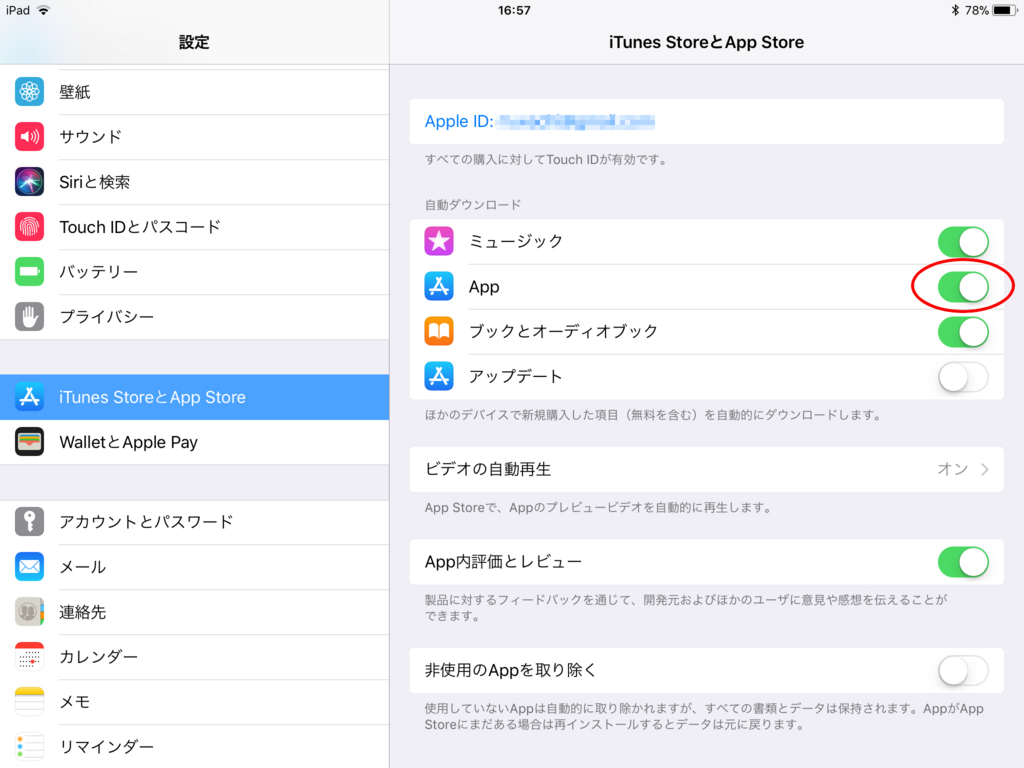1024x768 pixels.
Task: Tap the ビデオの自動再生 label
Action: pyautogui.click(x=488, y=469)
